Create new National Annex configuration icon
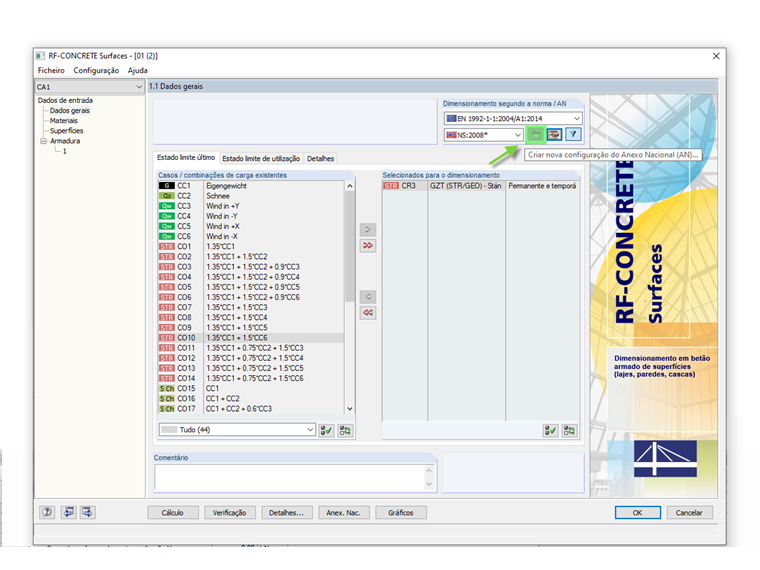Screen dimensions: 760x570 [535, 134]
